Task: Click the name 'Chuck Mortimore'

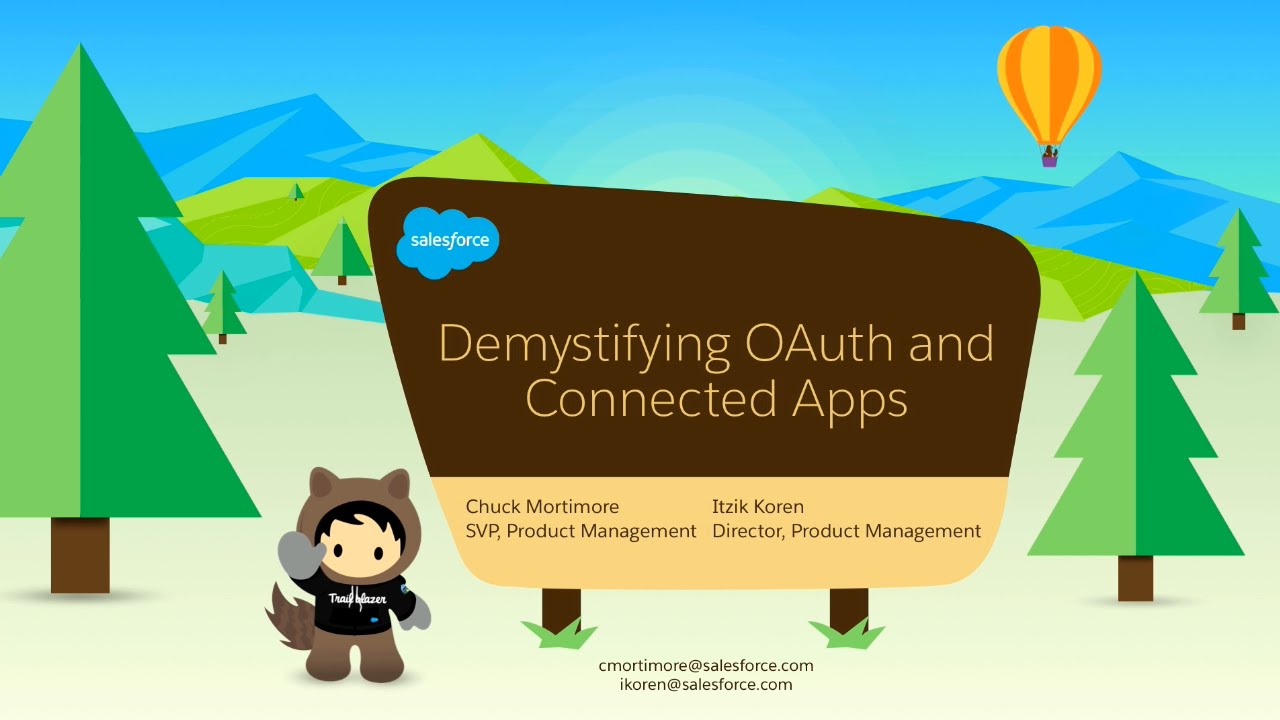Action: tap(542, 507)
